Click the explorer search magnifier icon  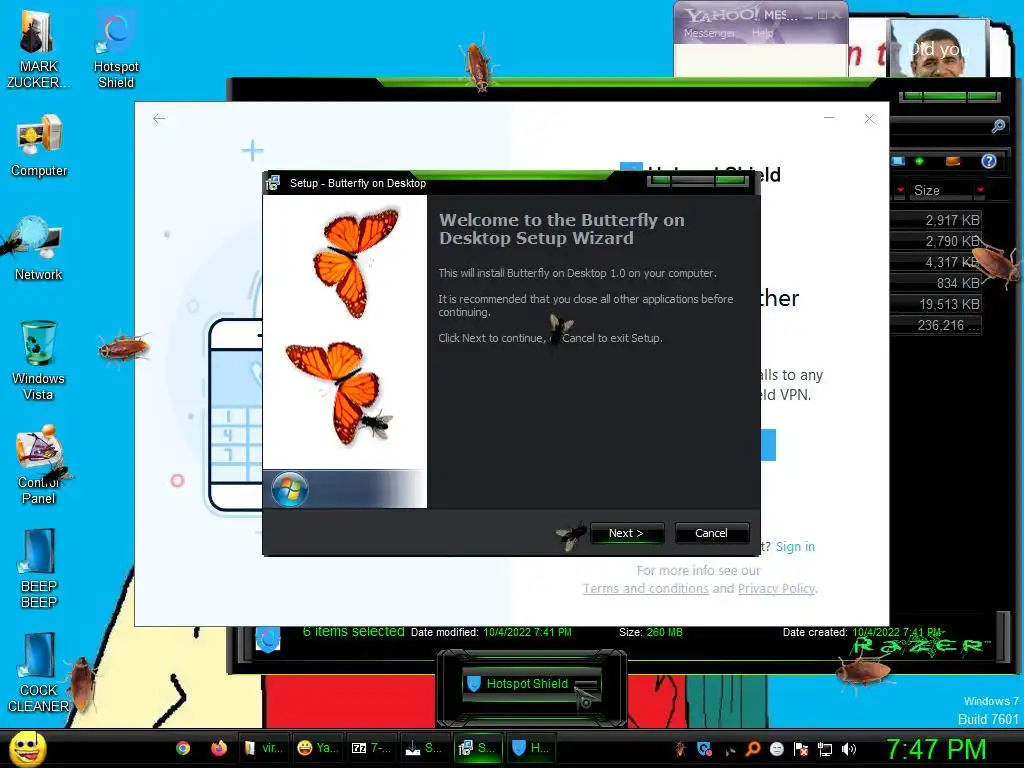[998, 126]
